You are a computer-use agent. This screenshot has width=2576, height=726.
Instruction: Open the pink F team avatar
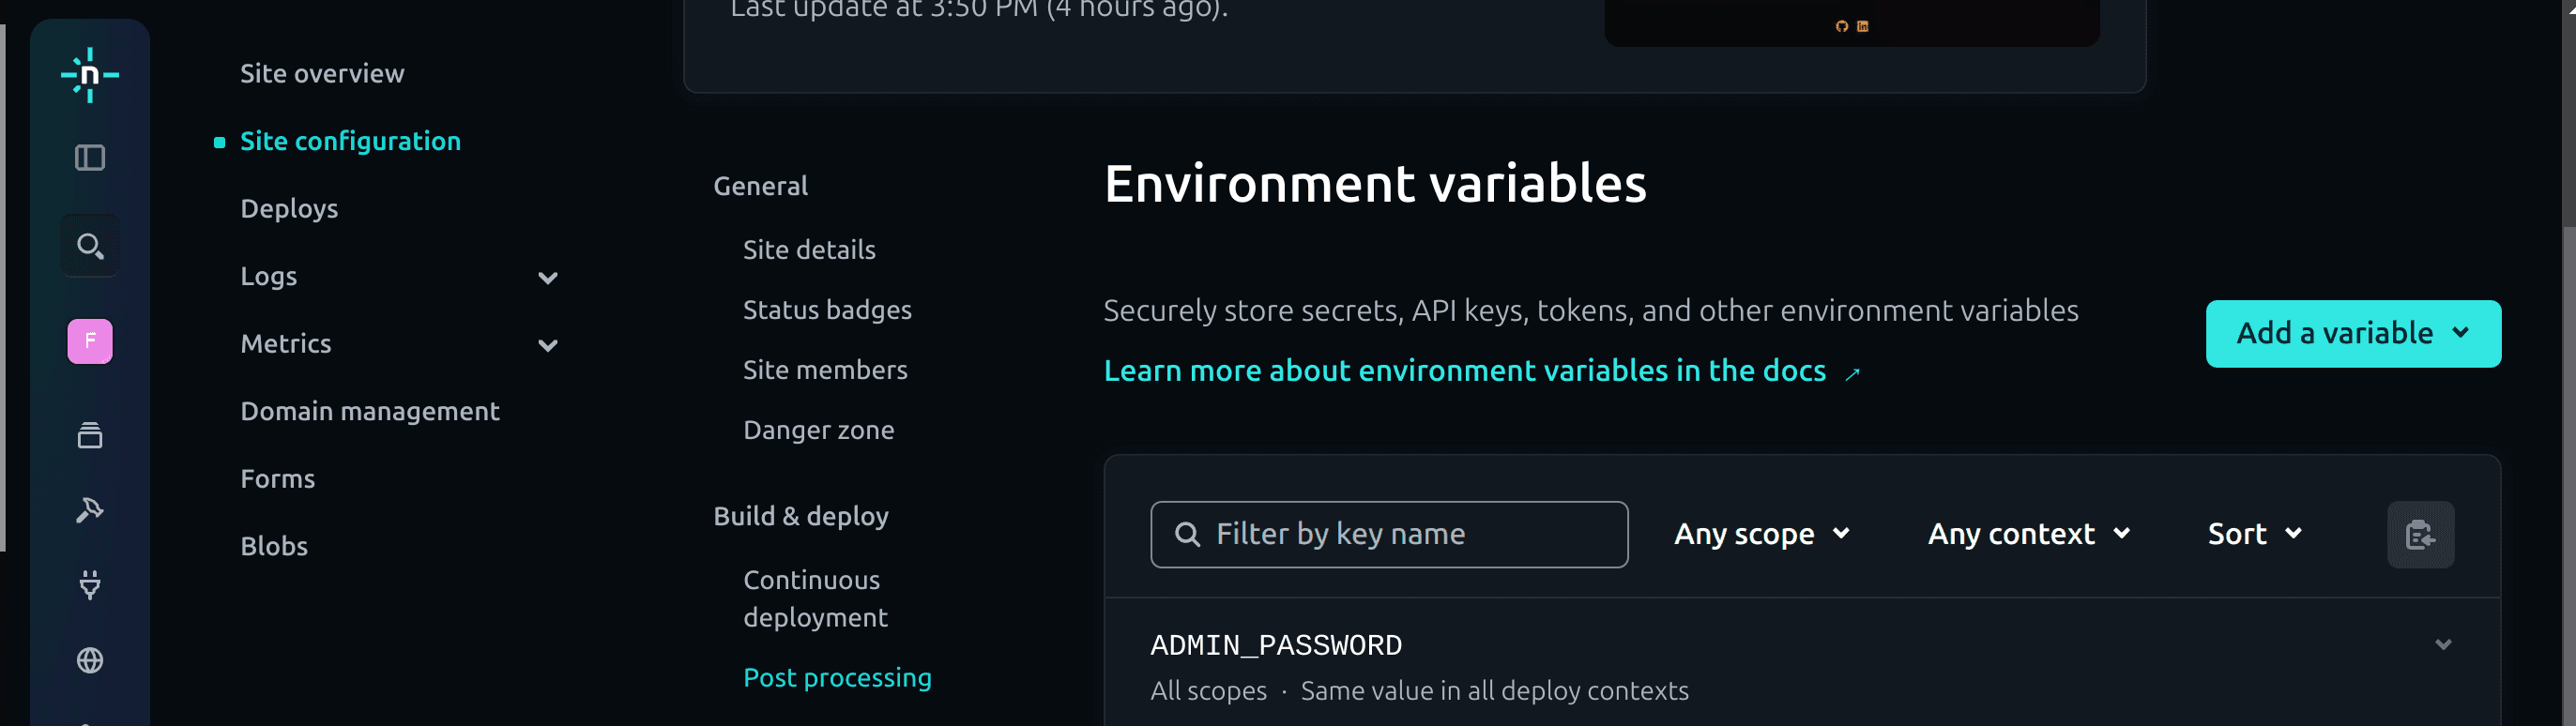click(x=90, y=342)
